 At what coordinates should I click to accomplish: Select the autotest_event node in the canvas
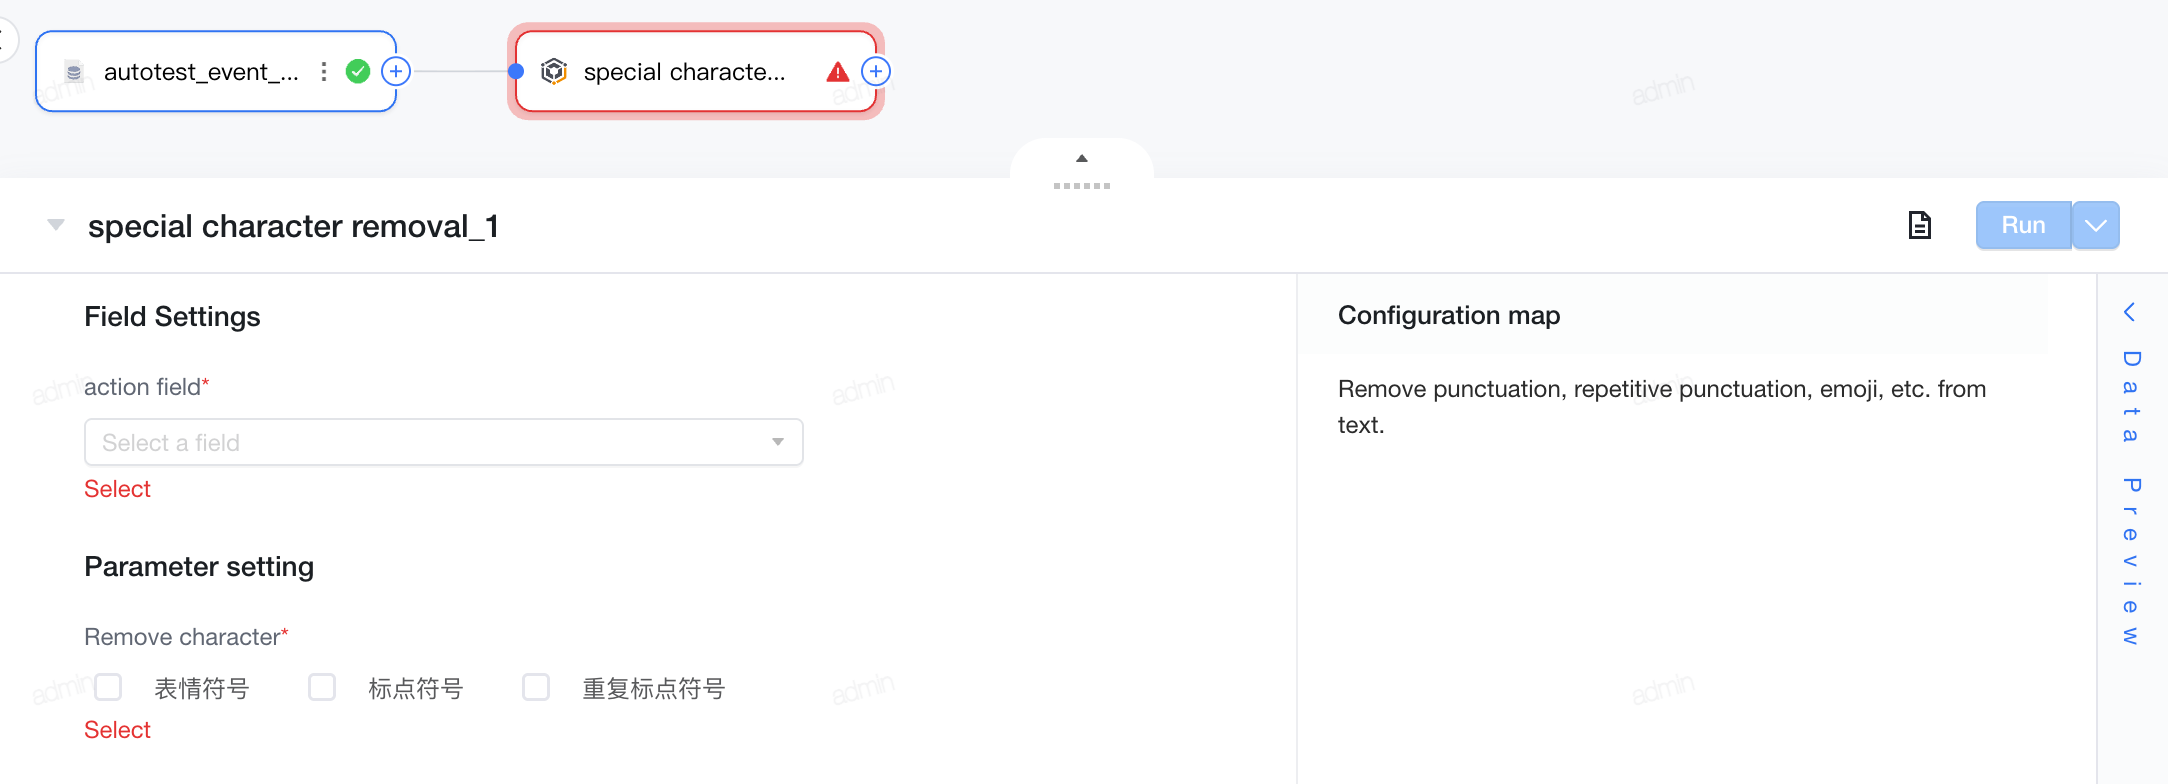tap(216, 71)
